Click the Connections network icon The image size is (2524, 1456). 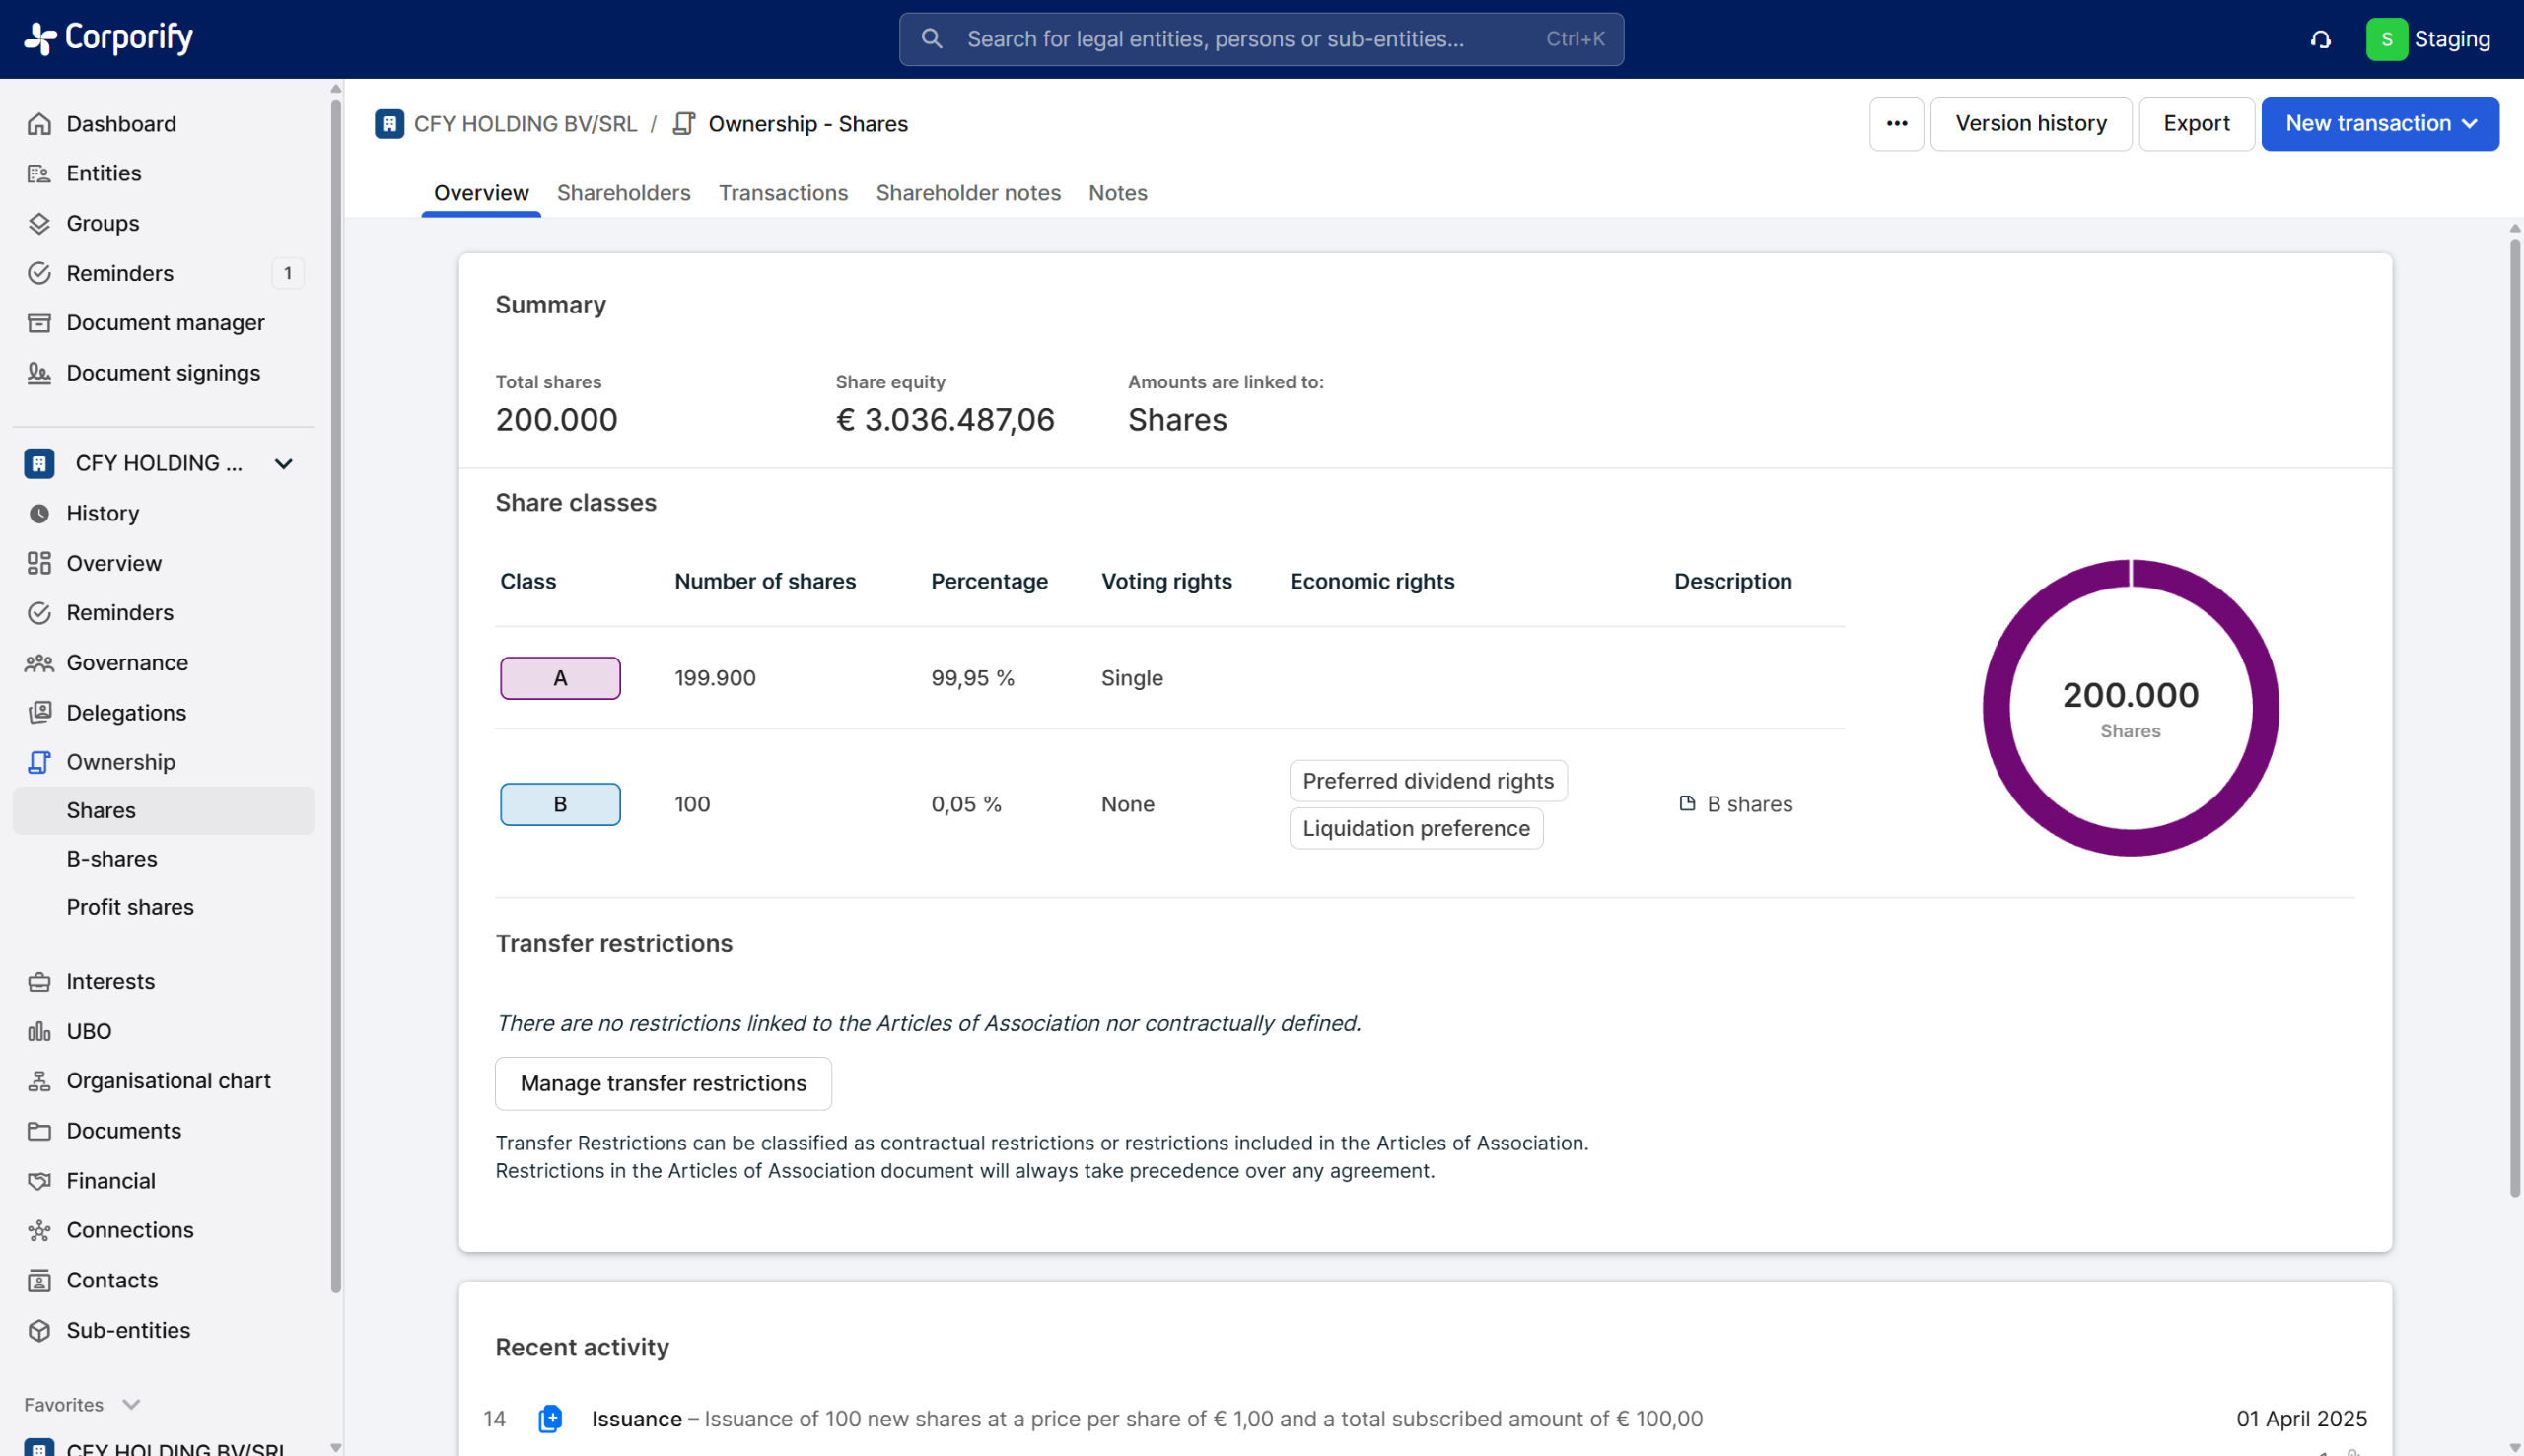(x=39, y=1230)
